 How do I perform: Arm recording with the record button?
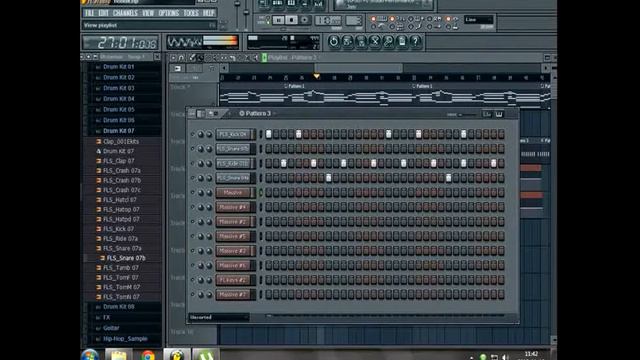pos(304,20)
